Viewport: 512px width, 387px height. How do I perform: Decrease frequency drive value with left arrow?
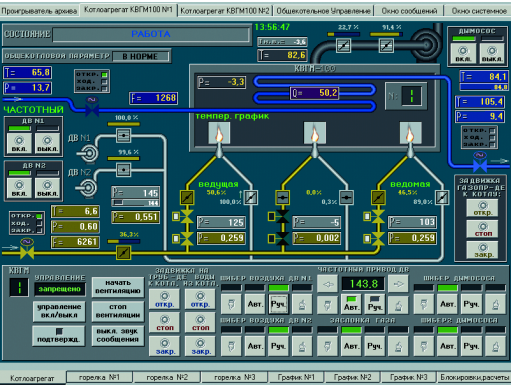pos(328,284)
